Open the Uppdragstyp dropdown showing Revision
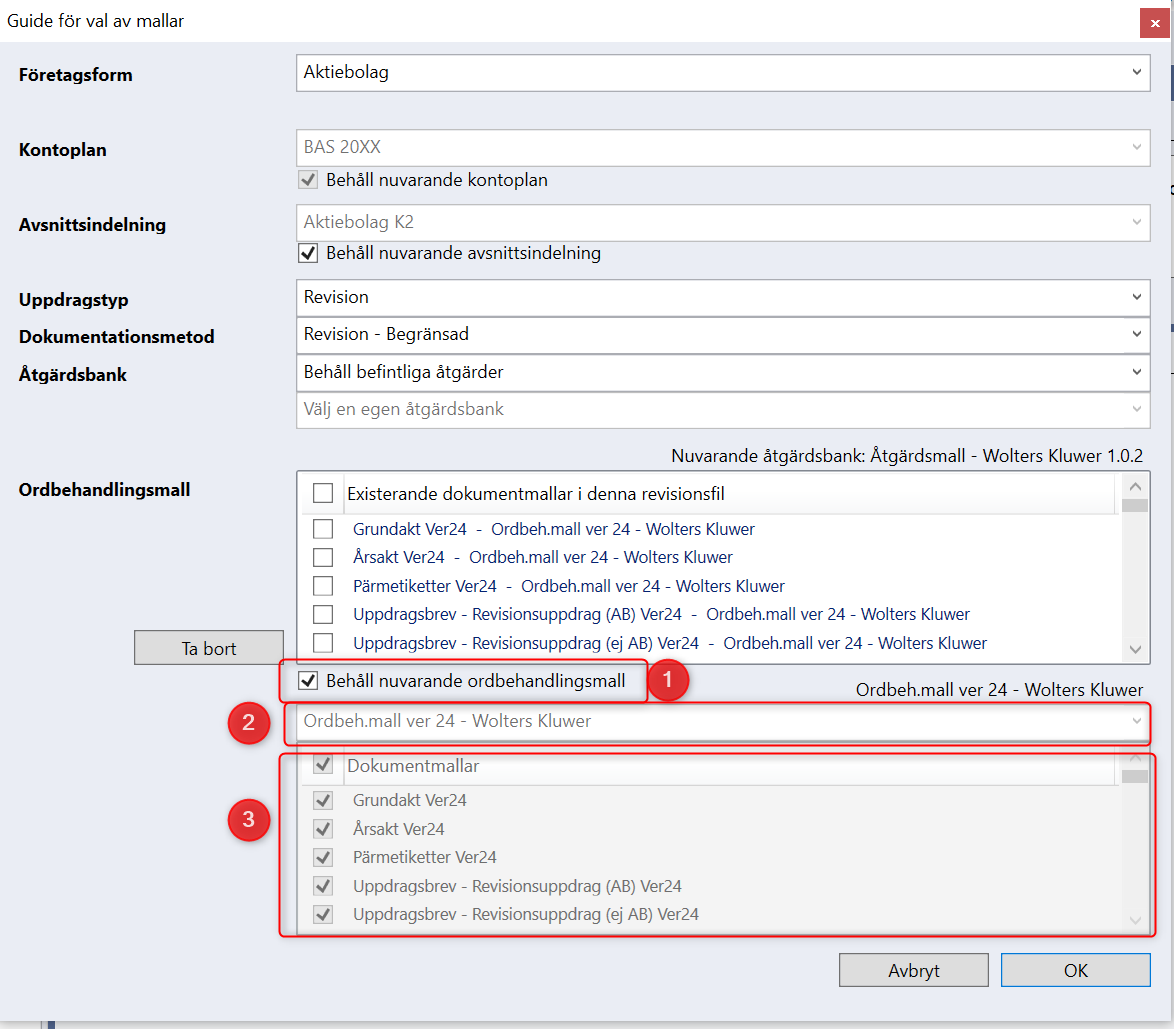1174x1029 pixels. [x=723, y=297]
